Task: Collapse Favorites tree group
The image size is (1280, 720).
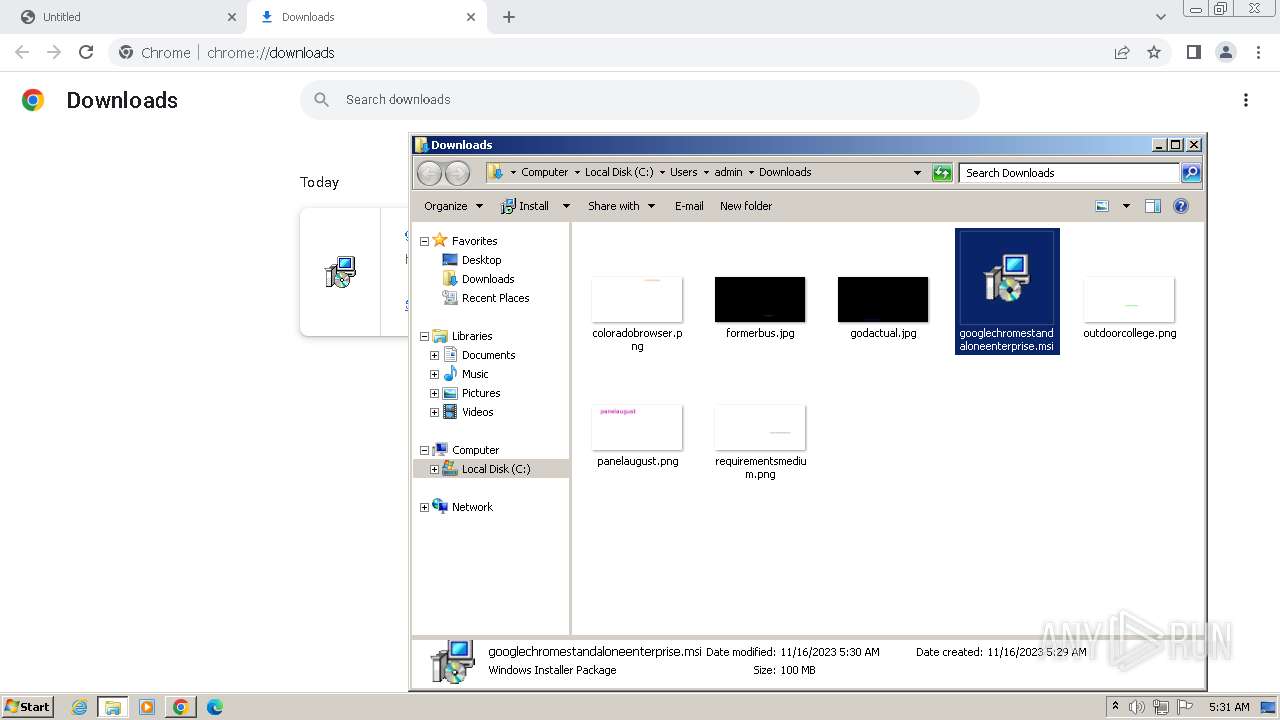Action: 424,241
